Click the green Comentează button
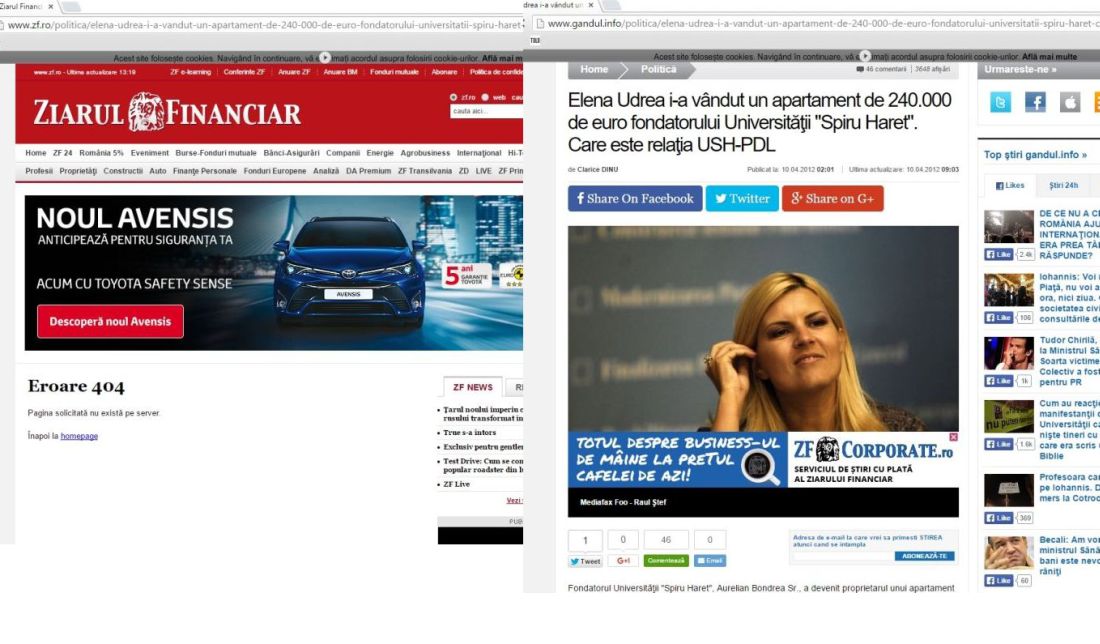The height and width of the screenshot is (644, 1100). (x=666, y=561)
